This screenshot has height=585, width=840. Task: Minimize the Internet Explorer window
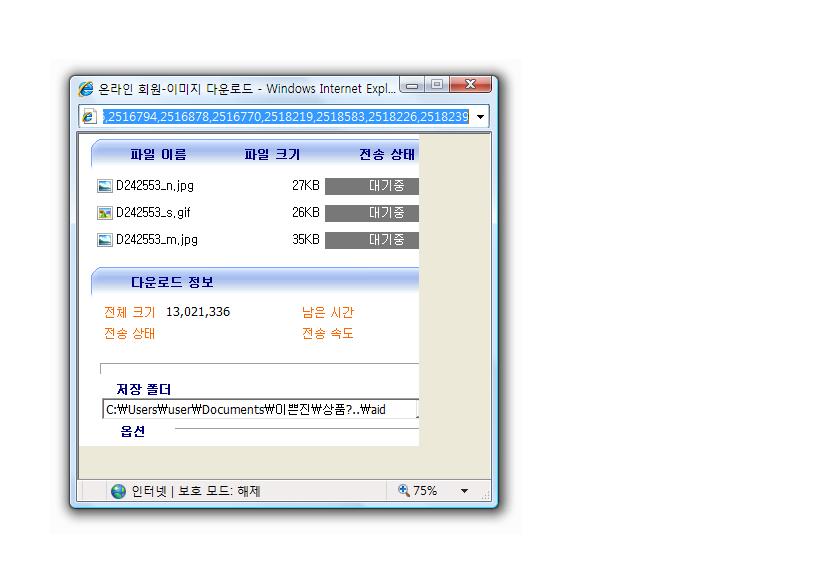click(x=412, y=85)
